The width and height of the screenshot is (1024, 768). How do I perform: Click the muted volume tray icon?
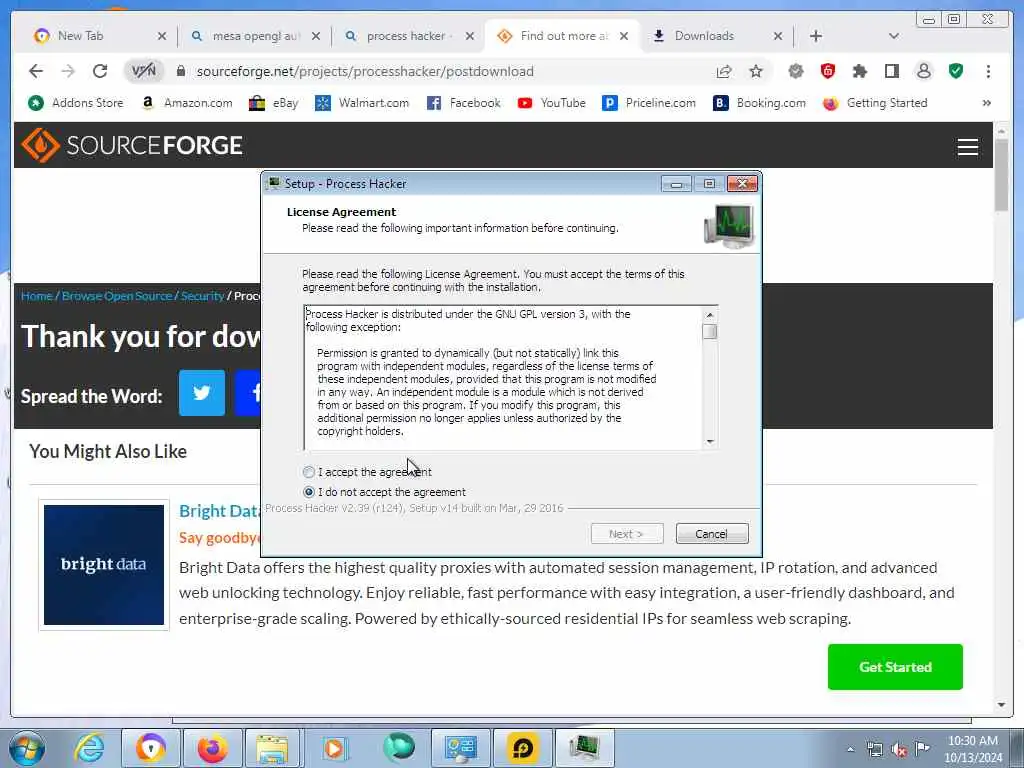click(899, 750)
